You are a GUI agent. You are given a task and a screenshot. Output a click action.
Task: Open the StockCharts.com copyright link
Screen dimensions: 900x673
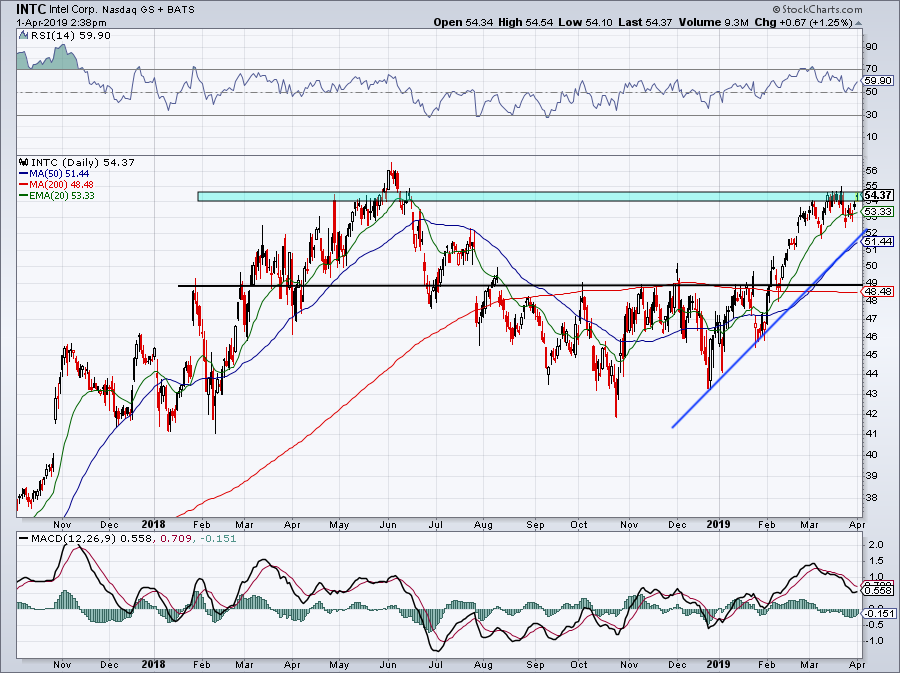pyautogui.click(x=817, y=9)
